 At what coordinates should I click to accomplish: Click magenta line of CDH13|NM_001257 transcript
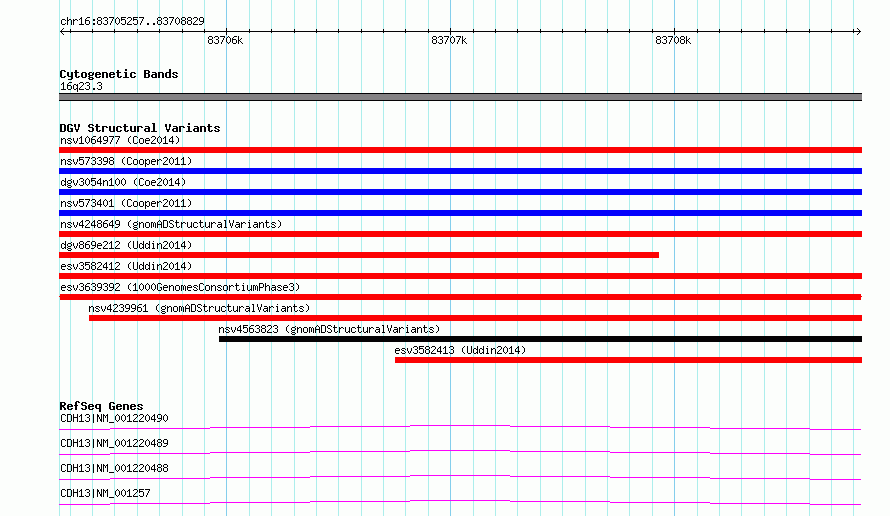point(460,502)
